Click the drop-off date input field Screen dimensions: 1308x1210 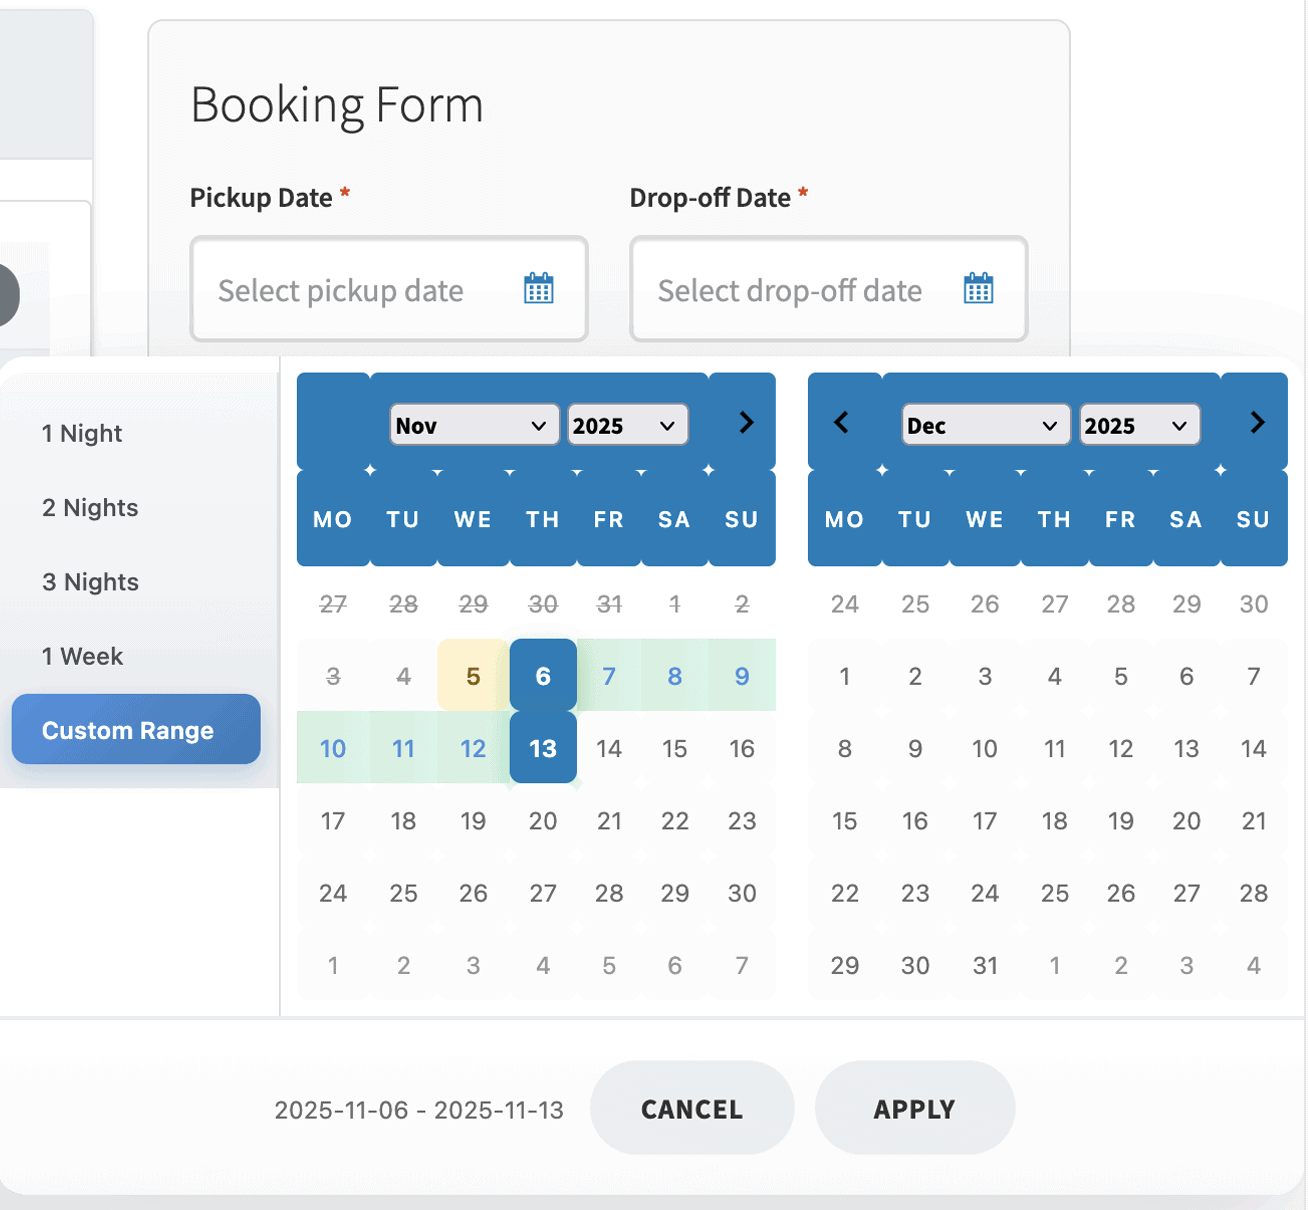tap(800, 289)
